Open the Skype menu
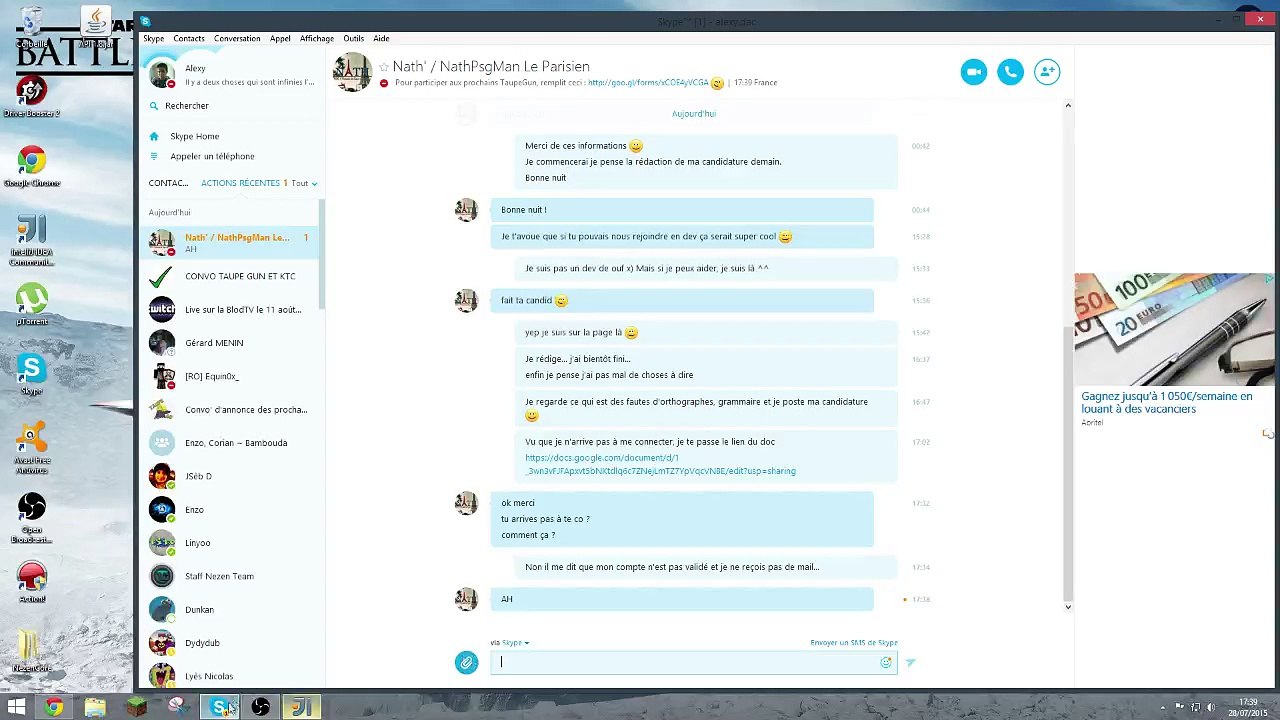Screen dimensions: 1280x720 pyautogui.click(x=153, y=38)
